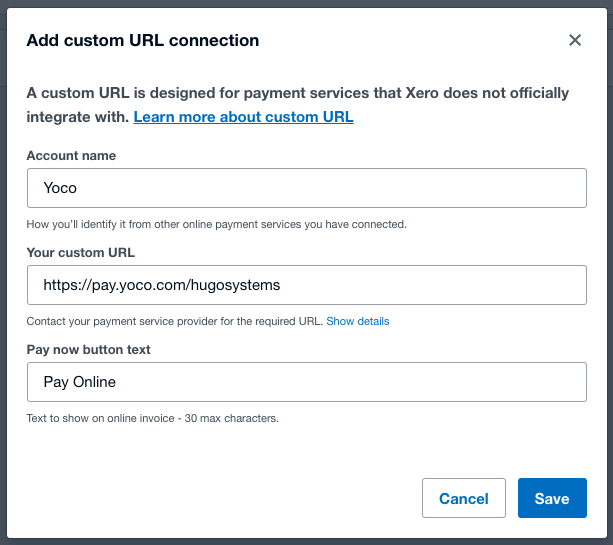Close the Add custom URL connection dialog
The image size is (613, 545).
coord(575,41)
